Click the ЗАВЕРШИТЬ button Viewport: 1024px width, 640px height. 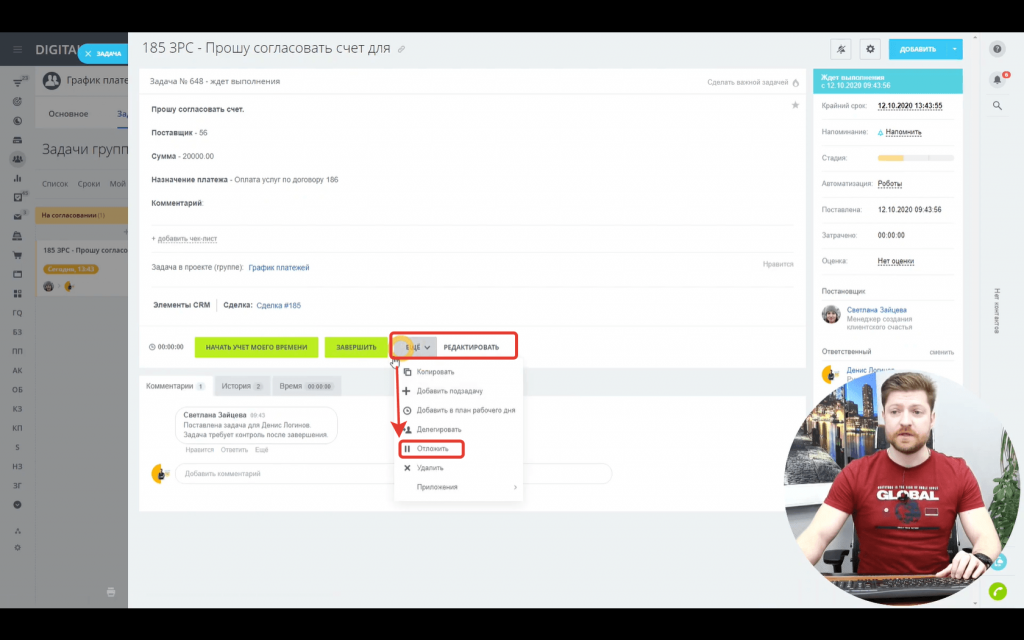356,347
